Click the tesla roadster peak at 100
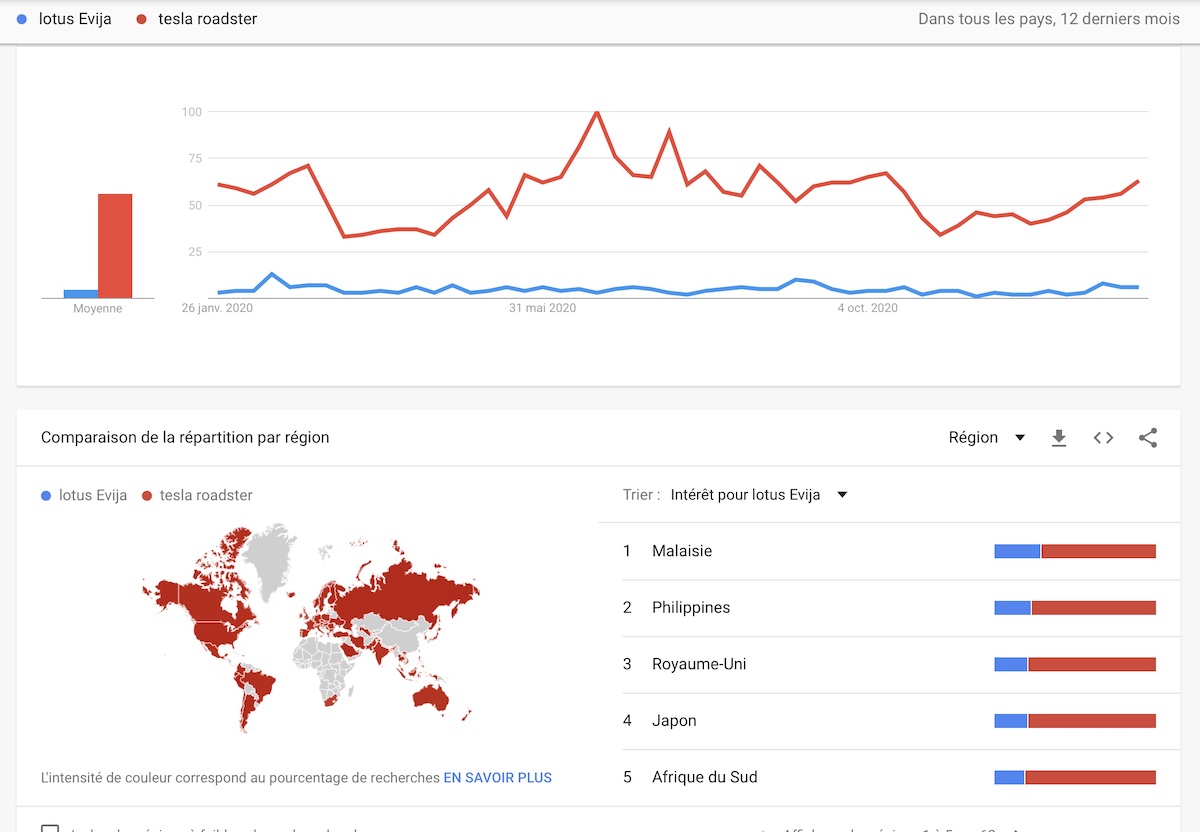This screenshot has height=832, width=1200. tap(597, 112)
